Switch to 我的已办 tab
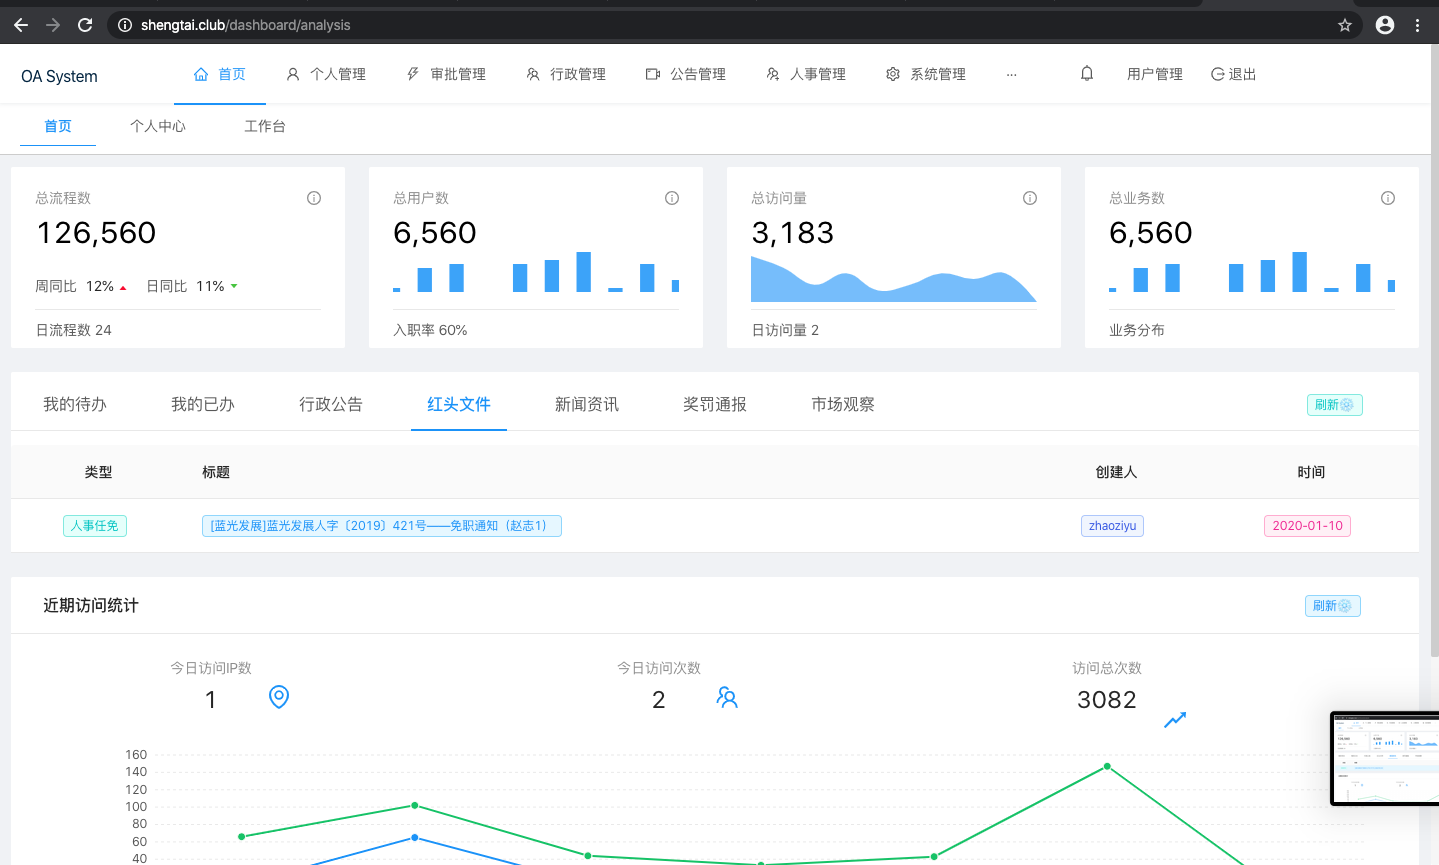1439x865 pixels. click(203, 404)
